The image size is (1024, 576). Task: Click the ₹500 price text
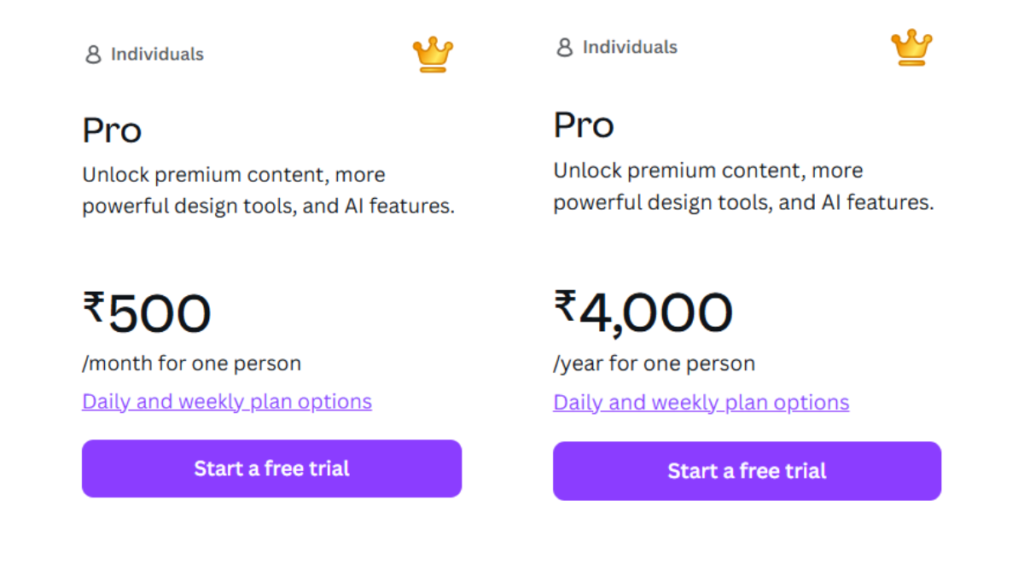[147, 313]
